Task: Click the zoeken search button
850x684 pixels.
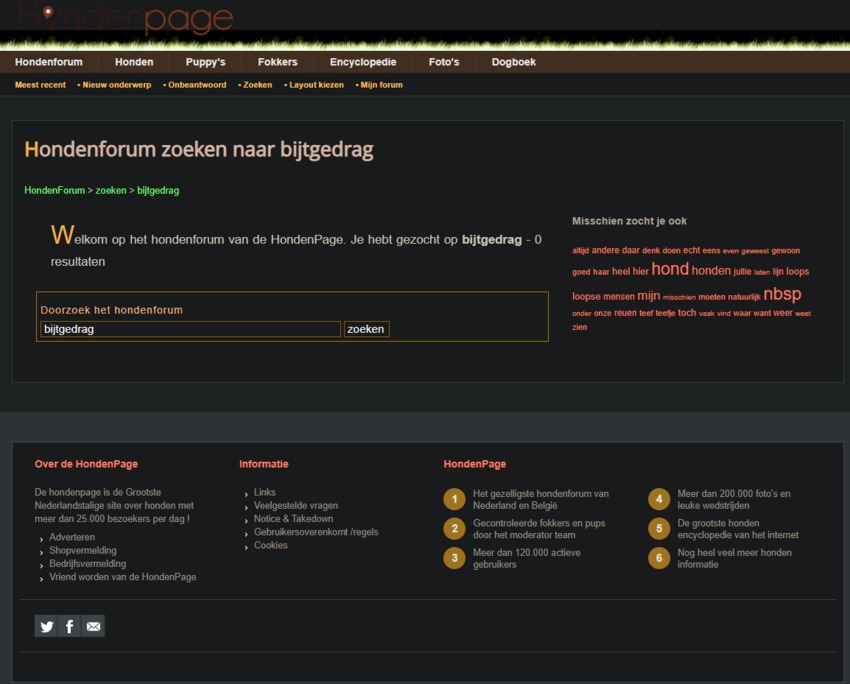Action: coord(366,329)
